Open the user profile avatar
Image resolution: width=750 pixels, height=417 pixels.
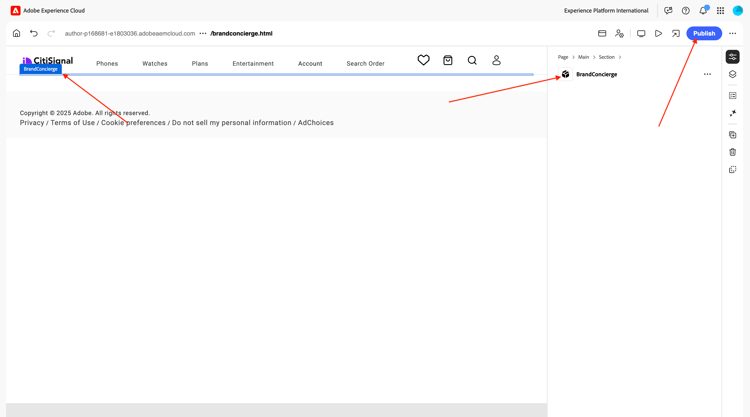(738, 10)
